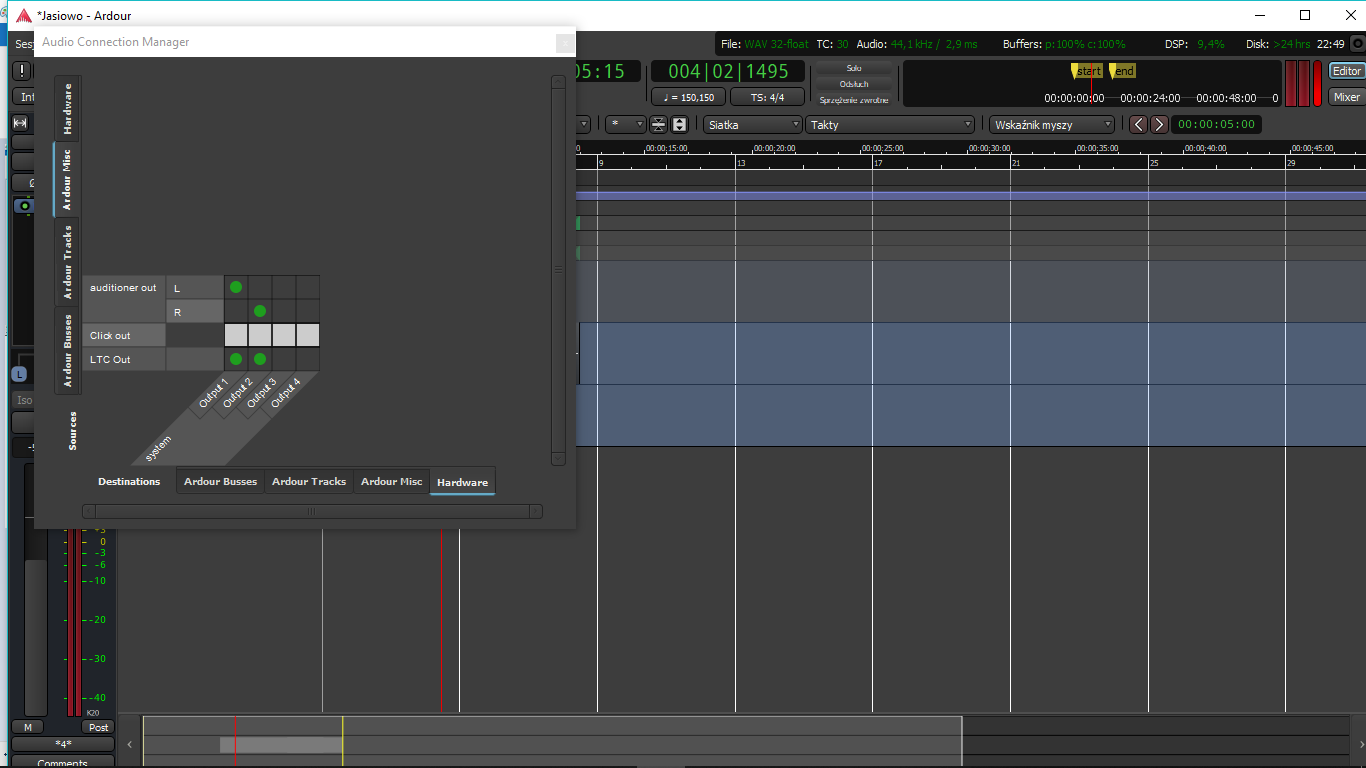Open Ardour Misc destinations tab
1366x768 pixels.
point(392,481)
